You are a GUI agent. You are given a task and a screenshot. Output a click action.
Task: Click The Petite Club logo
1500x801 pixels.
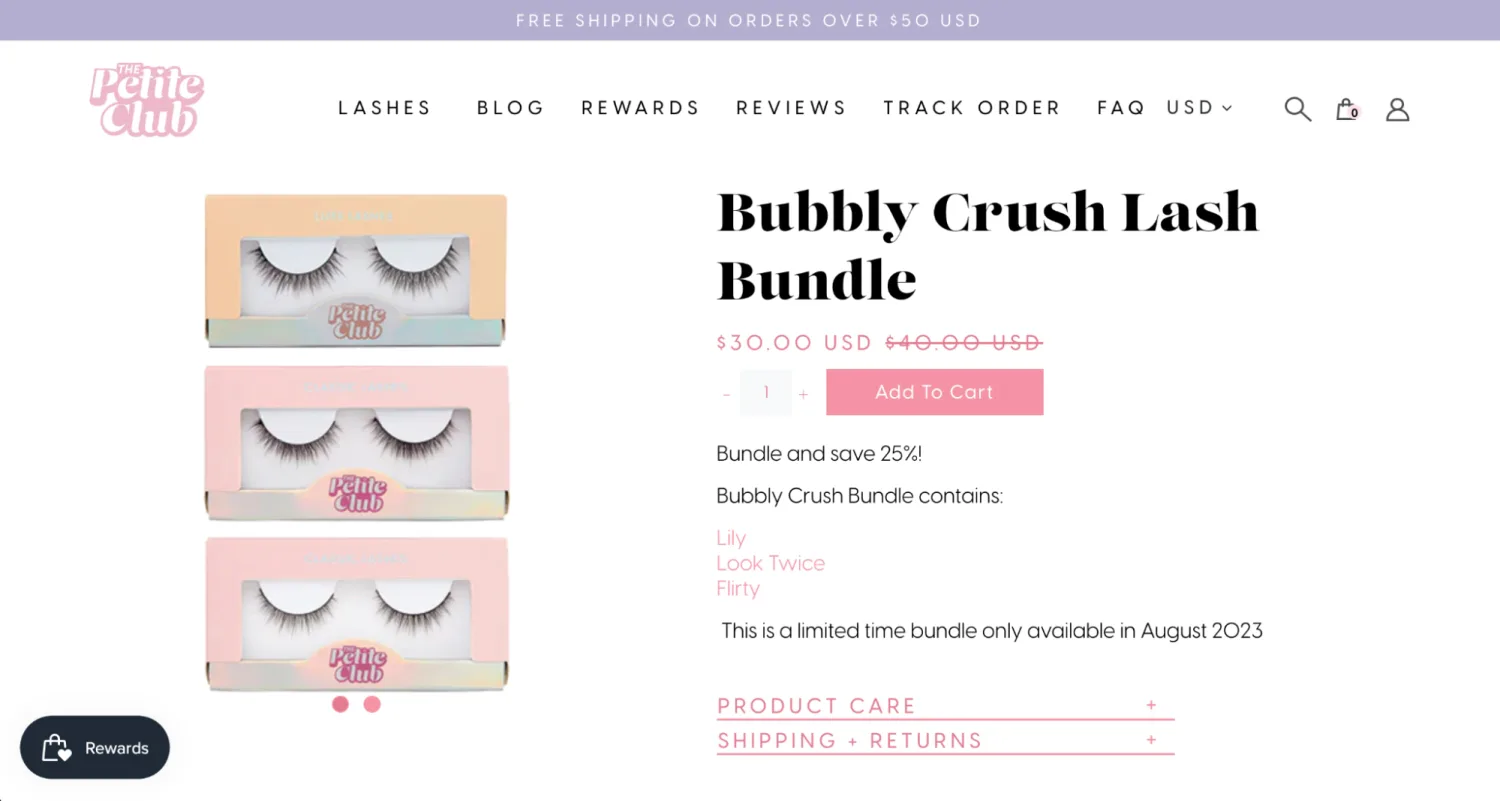[146, 101]
